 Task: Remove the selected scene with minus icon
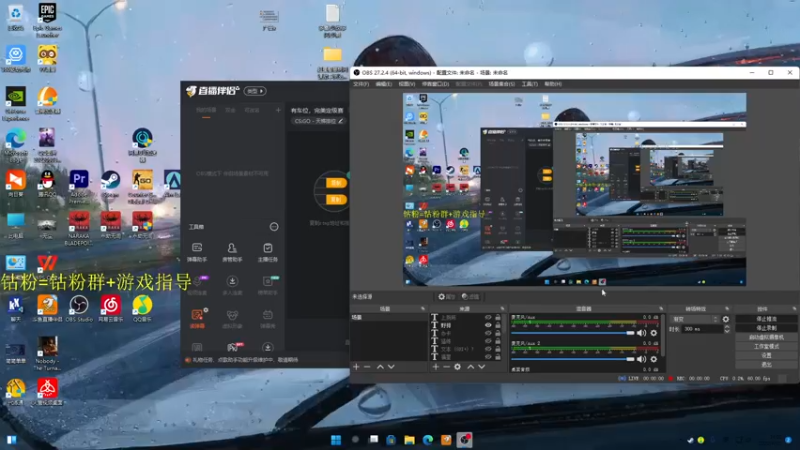[367, 366]
